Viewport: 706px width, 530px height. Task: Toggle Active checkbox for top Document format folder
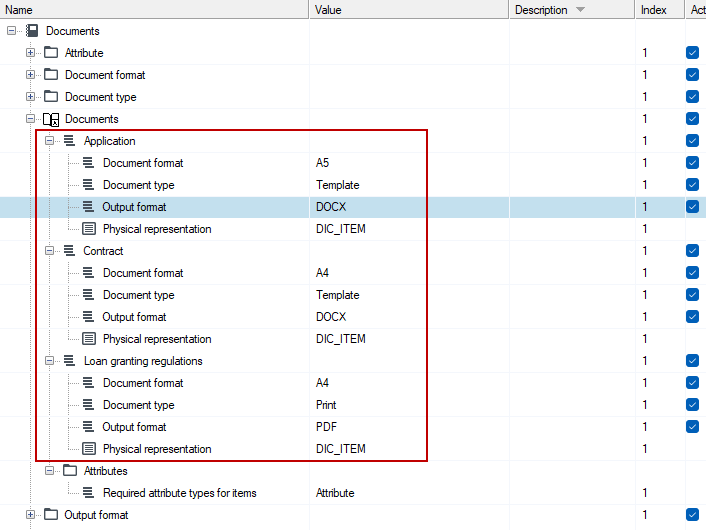click(x=692, y=75)
